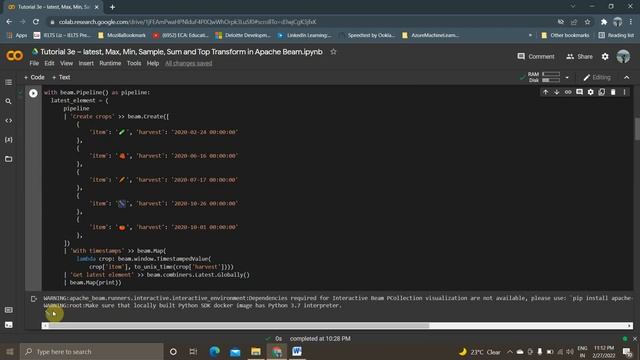The height and width of the screenshot is (360, 640).
Task: Mirror cell in tab icon
Action: click(602, 92)
